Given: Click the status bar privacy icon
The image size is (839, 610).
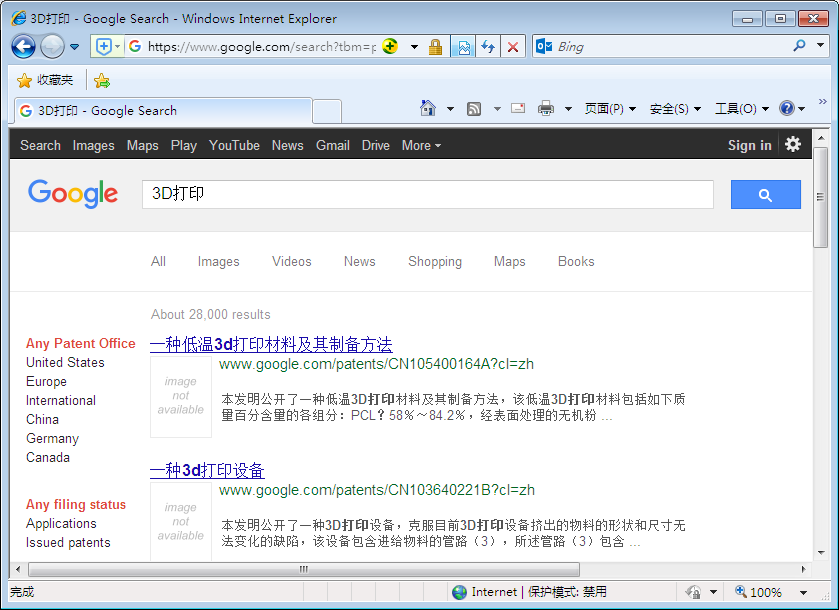Looking at the screenshot, I should click(693, 592).
